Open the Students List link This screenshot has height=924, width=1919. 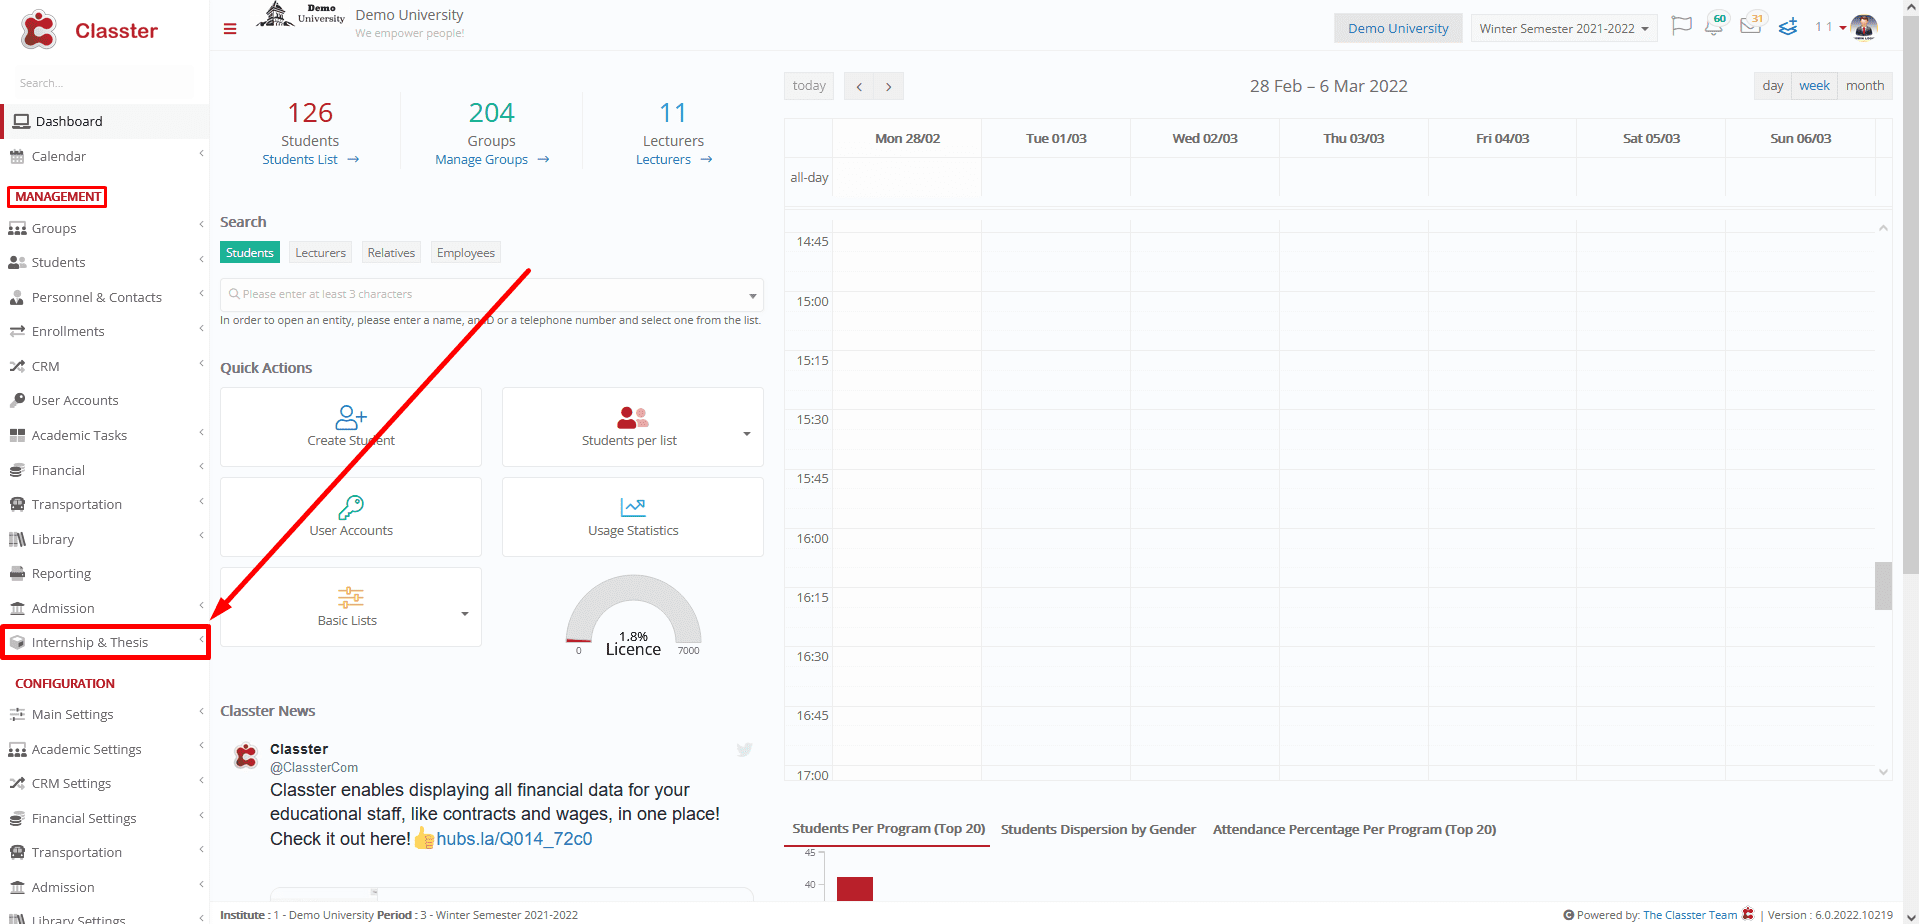coord(310,159)
